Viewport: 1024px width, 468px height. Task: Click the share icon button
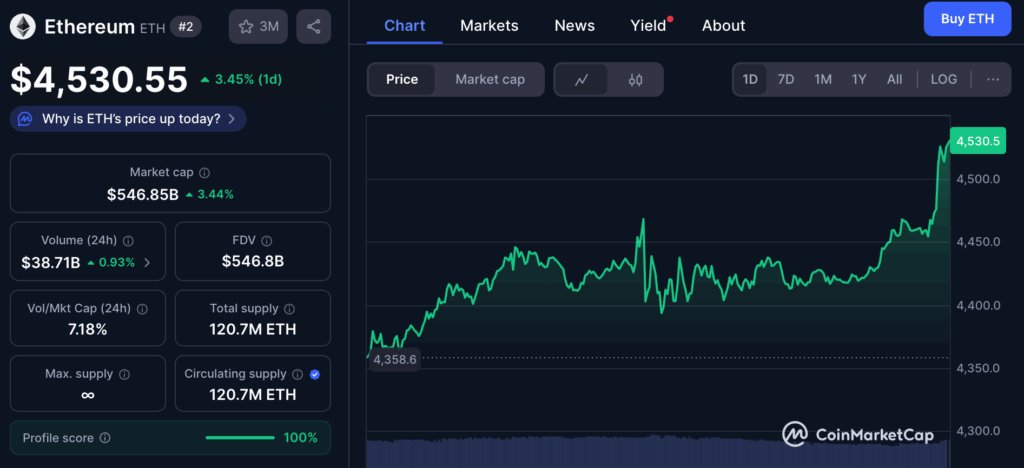314,27
